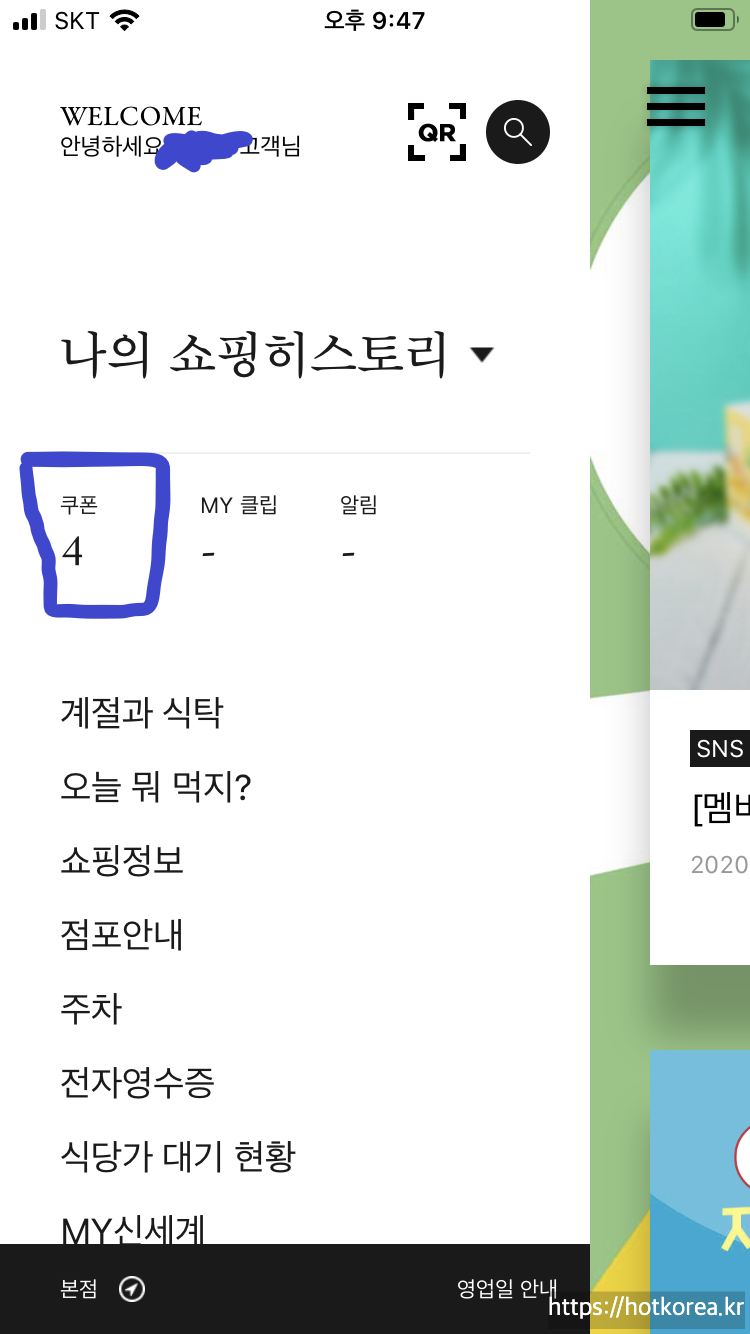This screenshot has height=1334, width=750.
Task: Tap the 본점 store selector
Action: click(x=79, y=1289)
